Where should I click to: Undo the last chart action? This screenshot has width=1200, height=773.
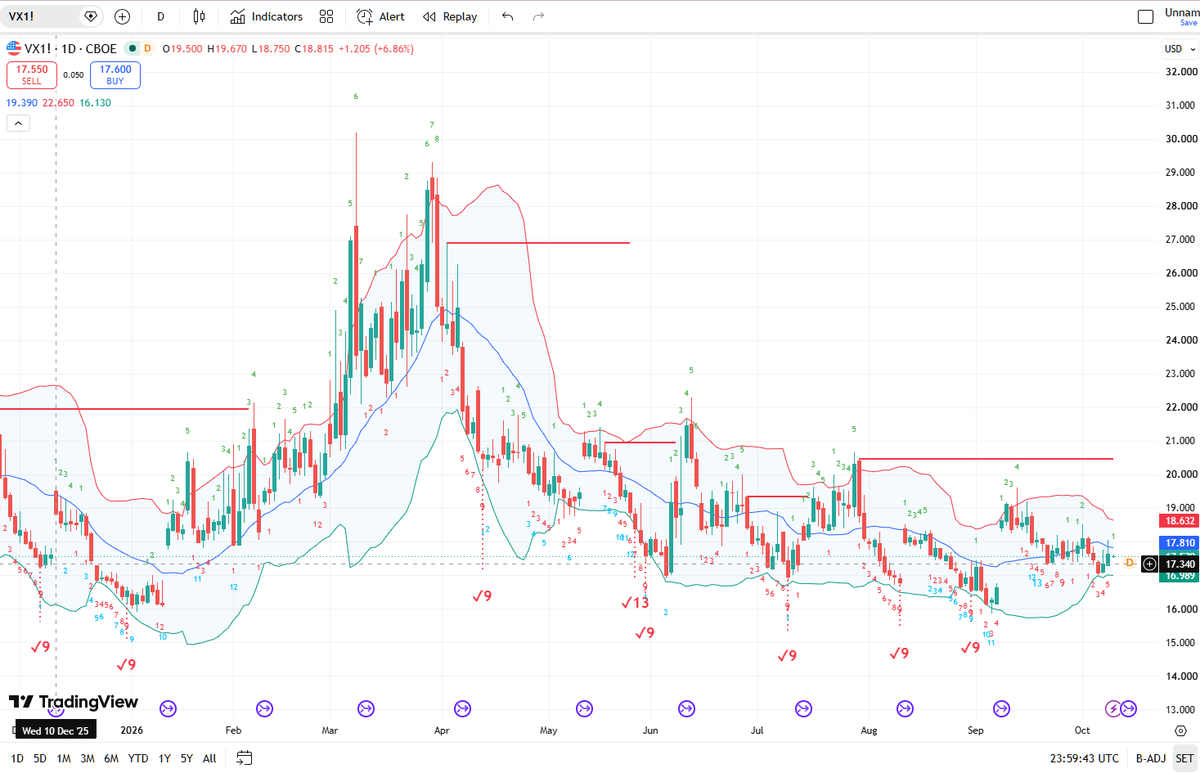(x=508, y=16)
